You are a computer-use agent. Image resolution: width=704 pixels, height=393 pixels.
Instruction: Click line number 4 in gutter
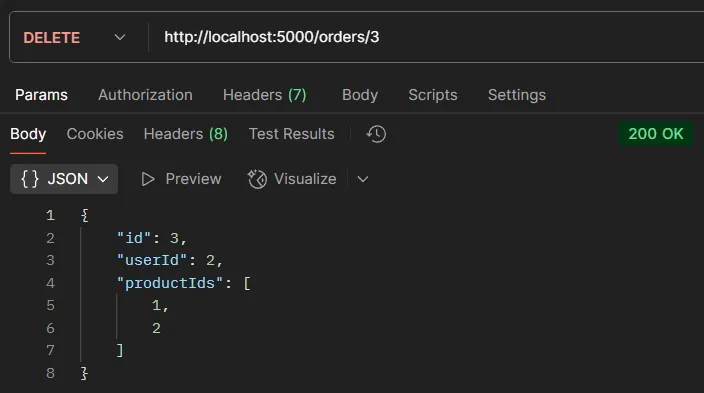[50, 283]
